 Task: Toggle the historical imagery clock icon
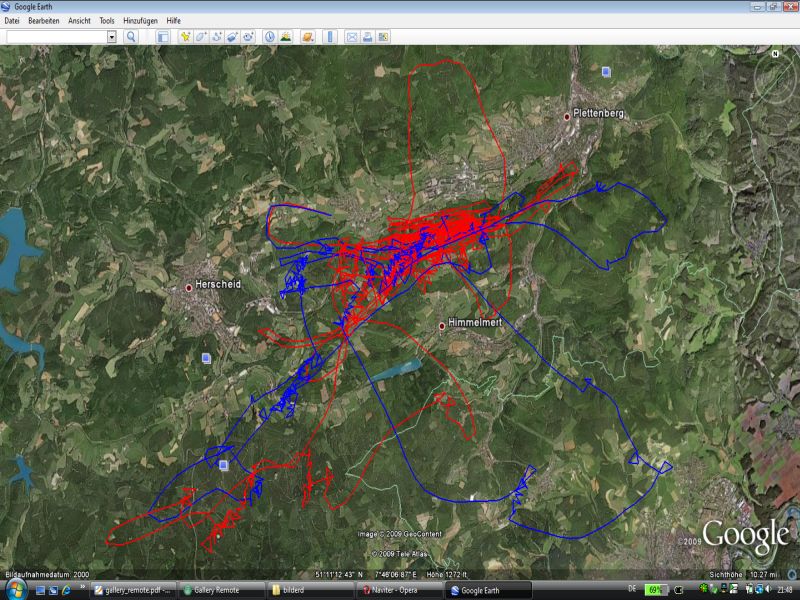(x=270, y=37)
